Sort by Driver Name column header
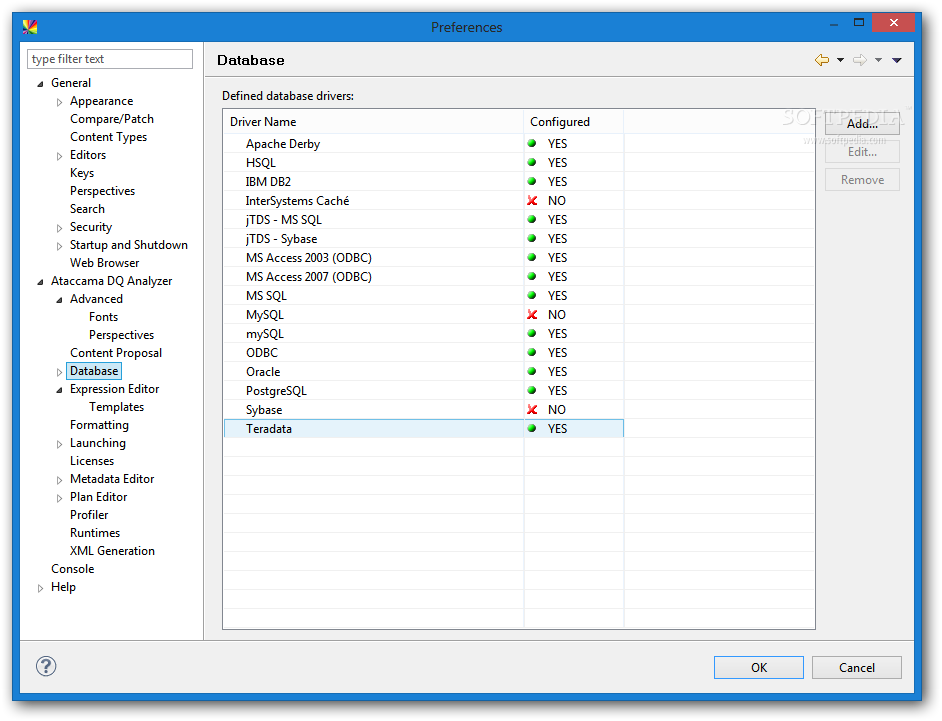Screen dimensions: 942x721 pyautogui.click(x=373, y=122)
